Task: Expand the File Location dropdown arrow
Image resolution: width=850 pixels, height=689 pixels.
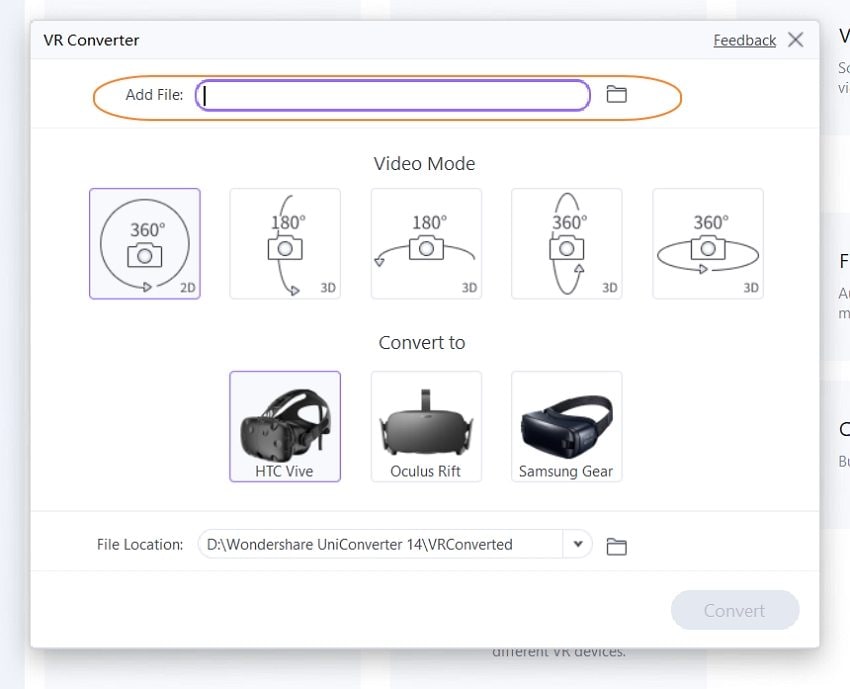Action: pyautogui.click(x=578, y=544)
